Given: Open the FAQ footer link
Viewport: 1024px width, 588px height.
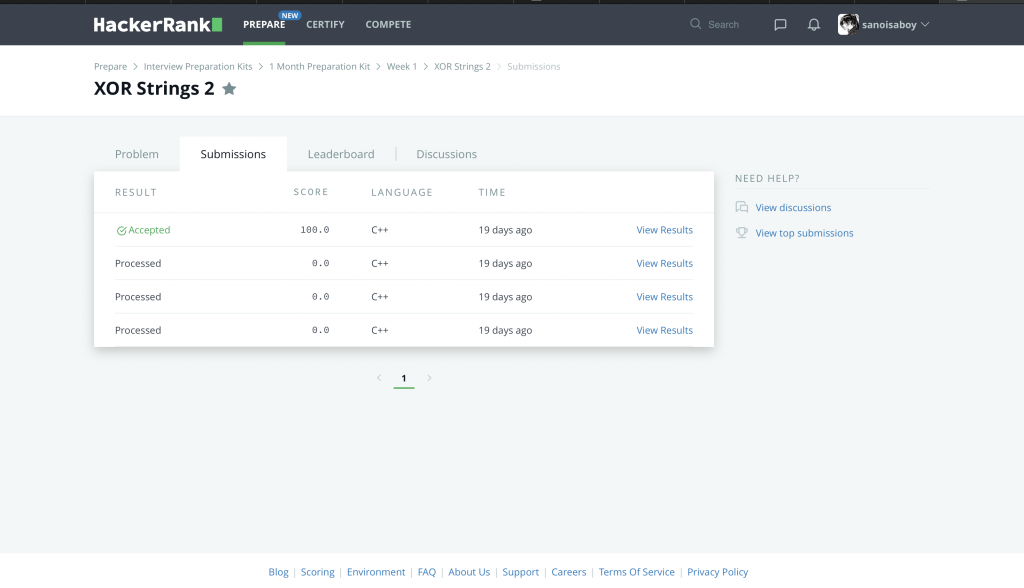Looking at the screenshot, I should click(426, 572).
